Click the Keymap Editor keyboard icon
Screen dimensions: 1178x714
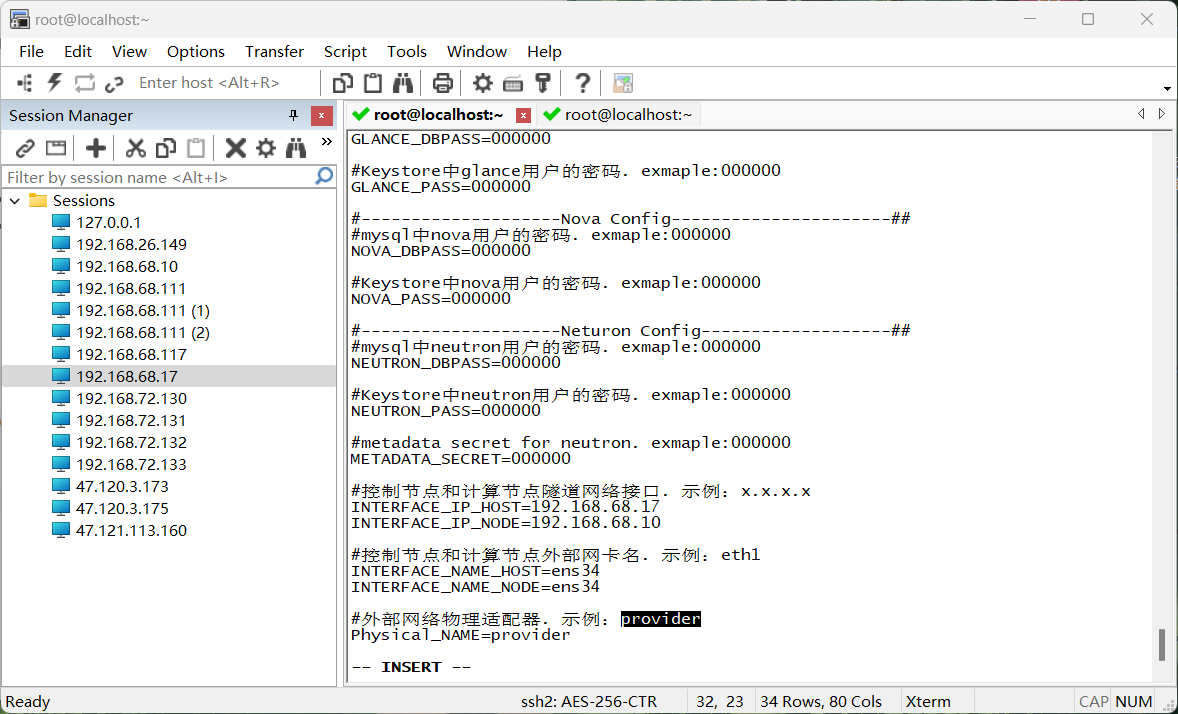click(513, 83)
